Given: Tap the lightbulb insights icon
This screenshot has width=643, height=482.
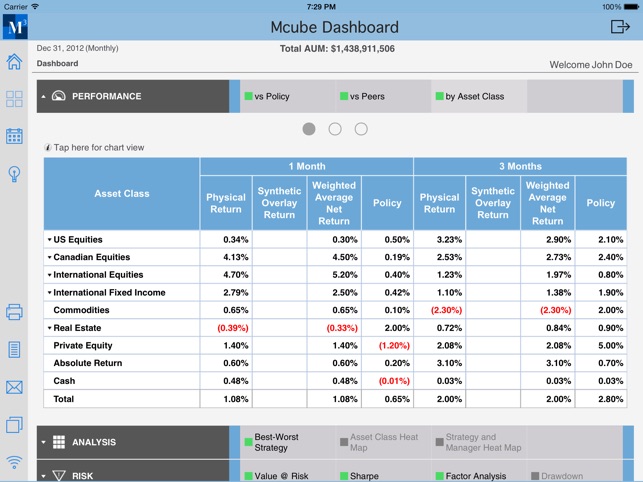Looking at the screenshot, I should [14, 174].
